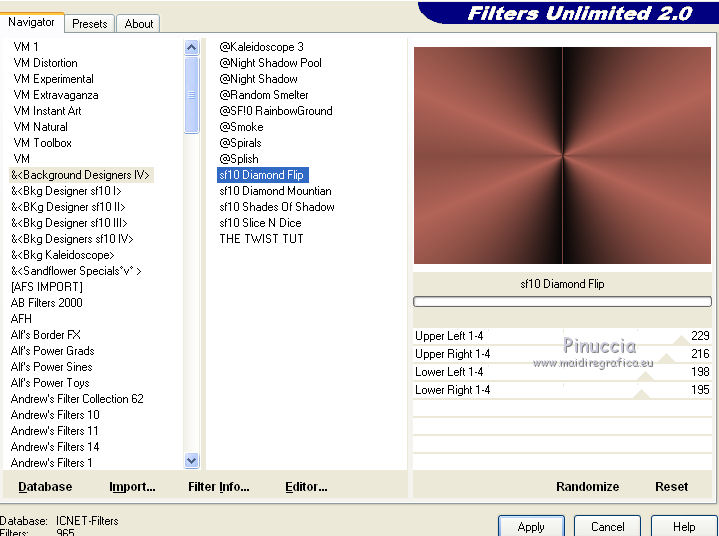Select &<Background Designers IV> category
The height and width of the screenshot is (536, 719).
81,175
